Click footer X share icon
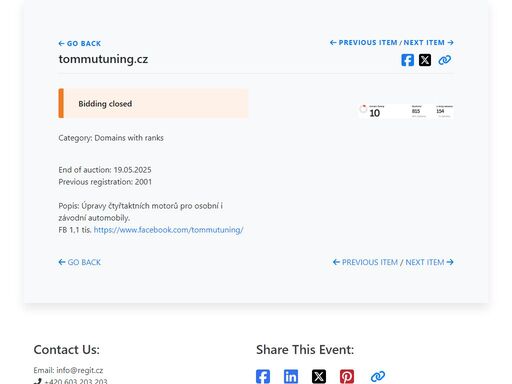This screenshot has height=384, width=512. [319, 376]
